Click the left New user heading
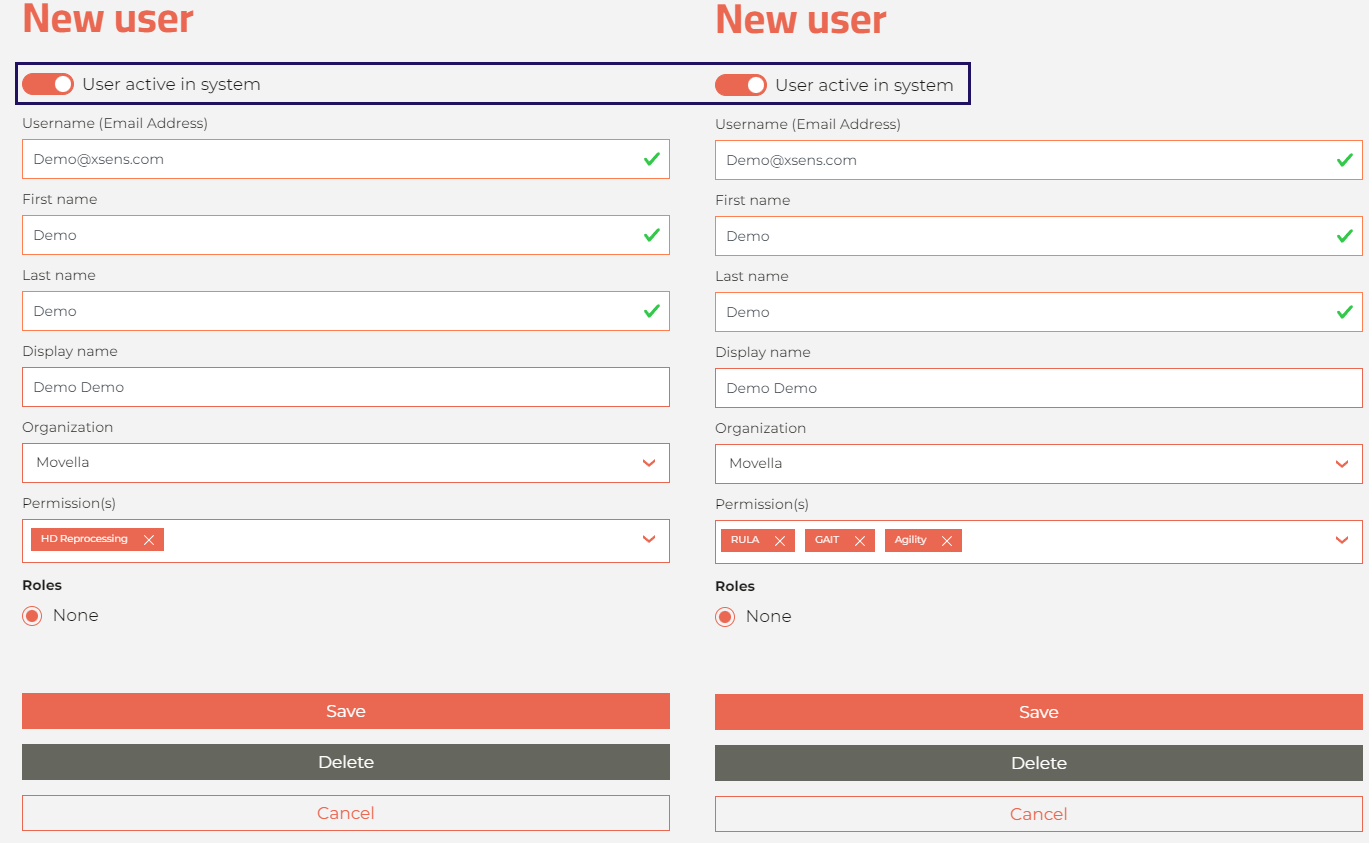Viewport: 1369px width, 844px height. click(x=107, y=19)
